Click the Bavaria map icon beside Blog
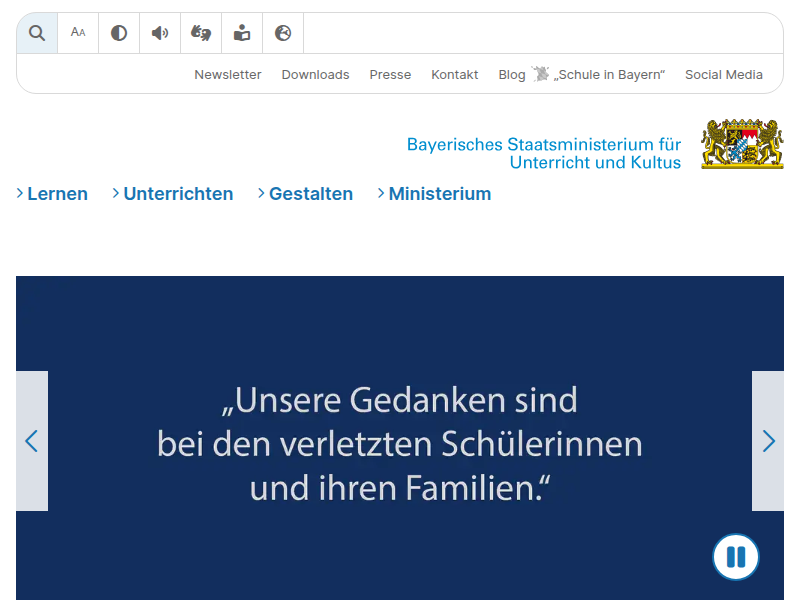800x600 pixels. pyautogui.click(x=540, y=74)
